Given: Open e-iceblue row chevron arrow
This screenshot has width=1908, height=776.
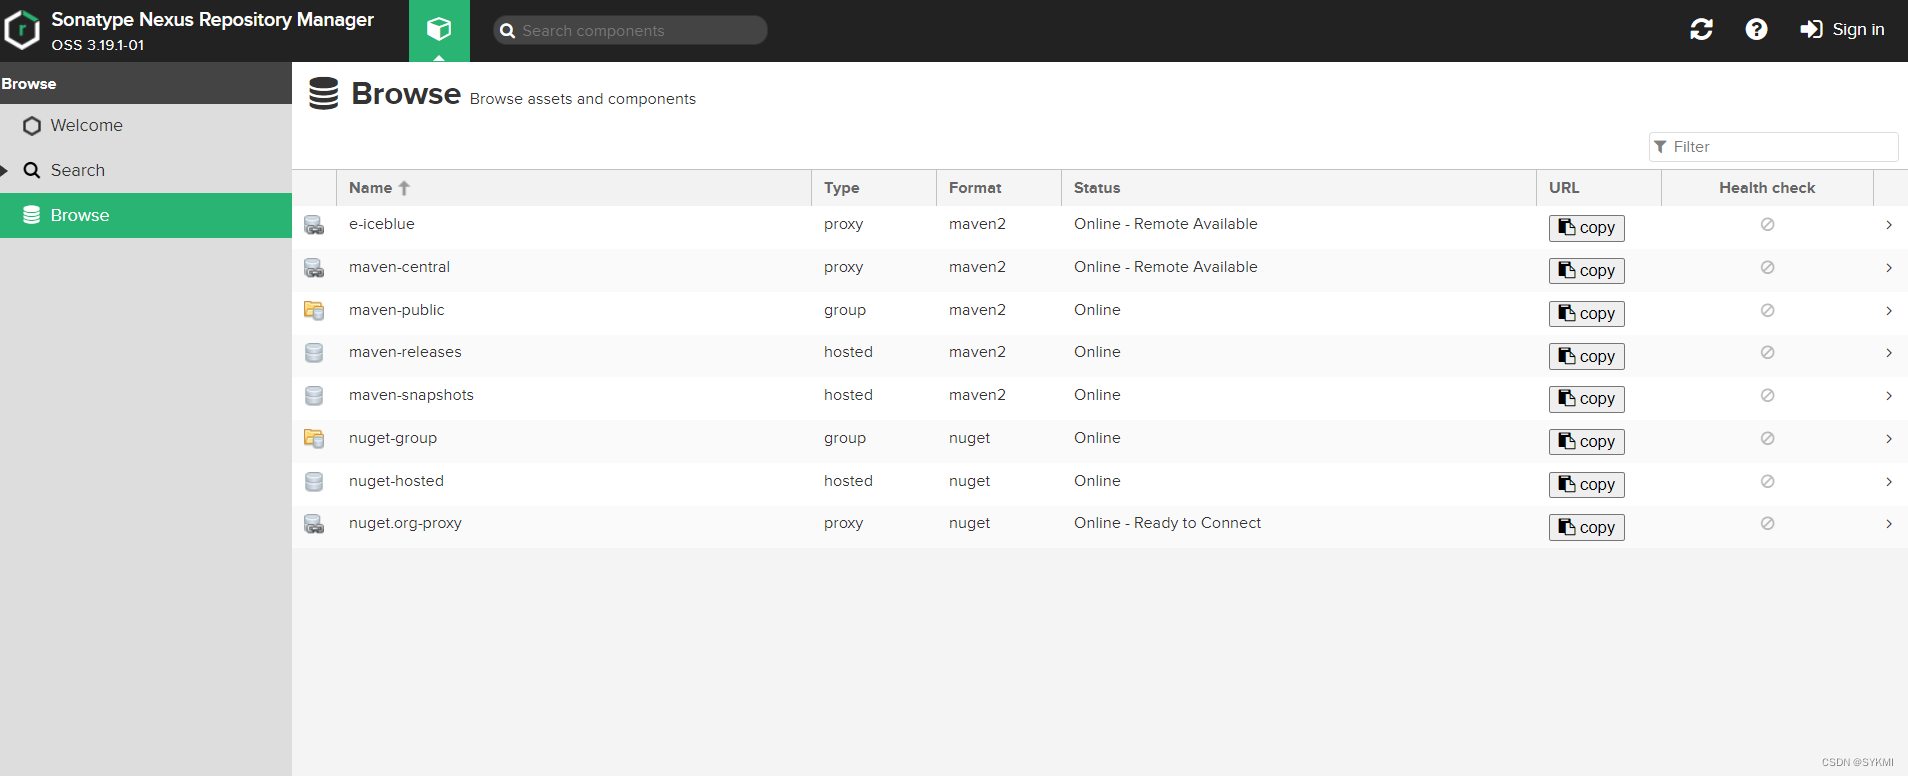Looking at the screenshot, I should pos(1889,225).
